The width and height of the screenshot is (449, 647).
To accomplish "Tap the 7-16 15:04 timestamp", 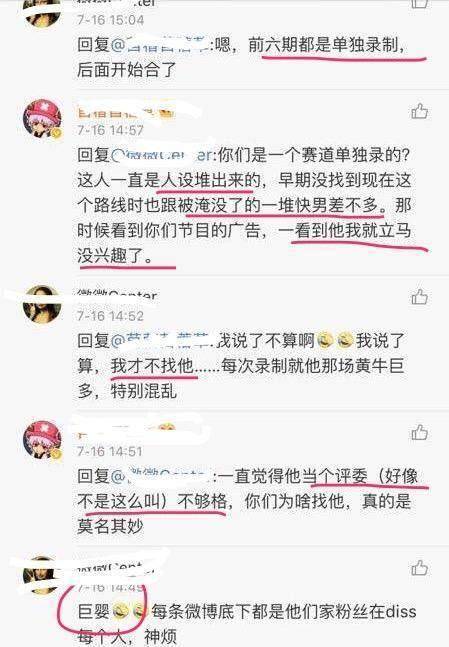I will pyautogui.click(x=111, y=19).
